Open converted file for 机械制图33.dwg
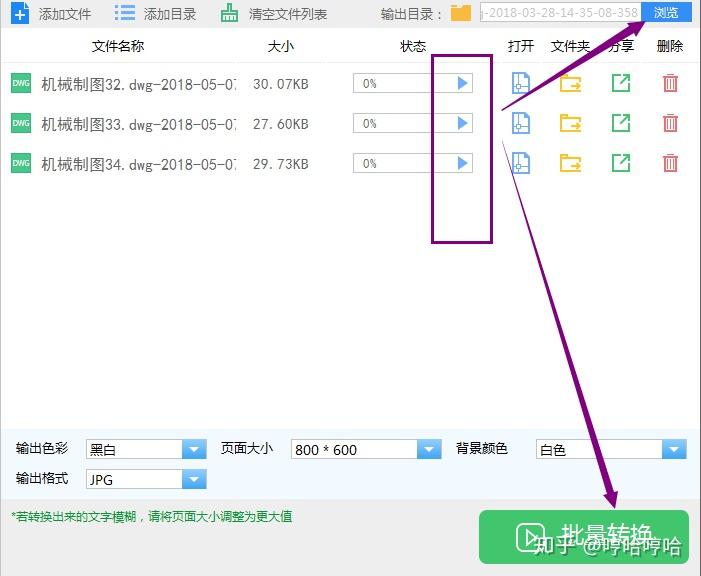This screenshot has width=701, height=576. [521, 123]
